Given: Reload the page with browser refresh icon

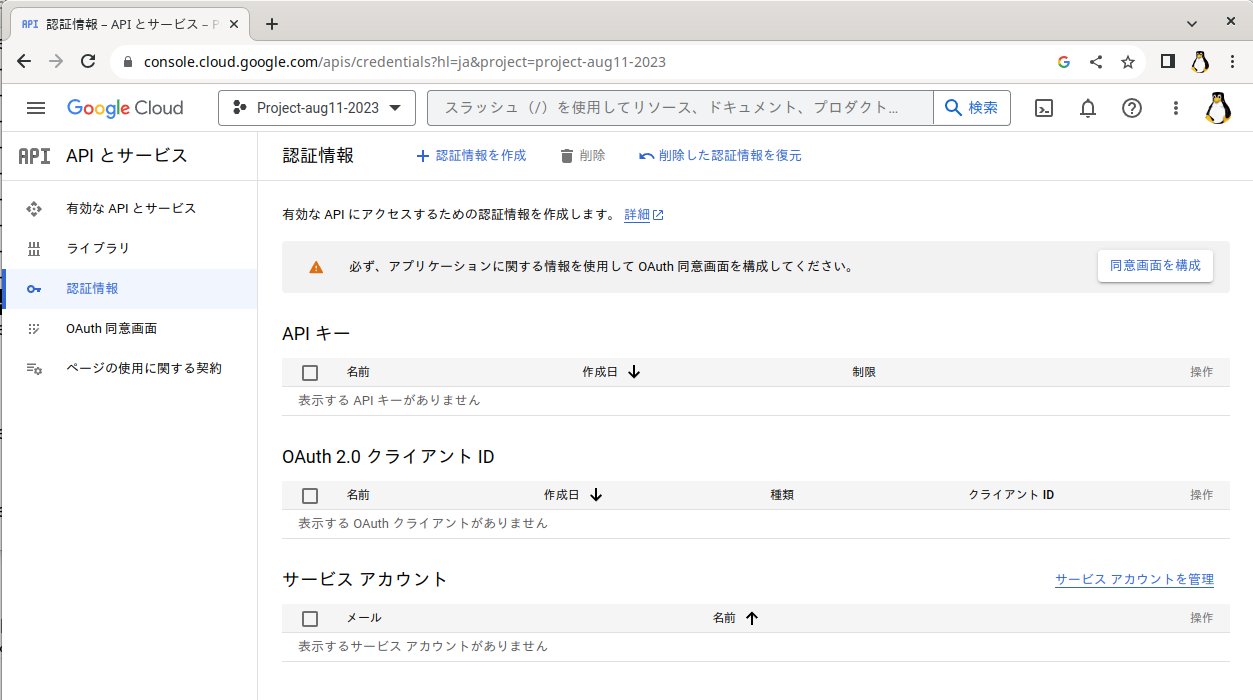Looking at the screenshot, I should pos(88,61).
